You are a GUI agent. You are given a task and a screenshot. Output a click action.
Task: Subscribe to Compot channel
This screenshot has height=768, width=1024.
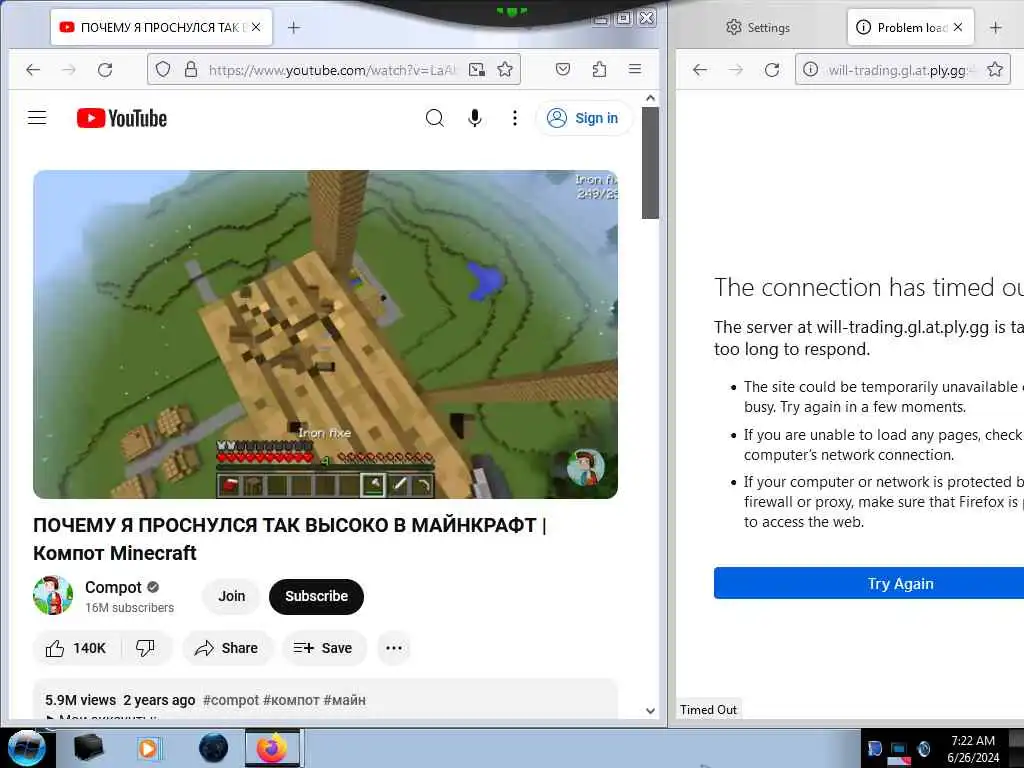(x=316, y=596)
